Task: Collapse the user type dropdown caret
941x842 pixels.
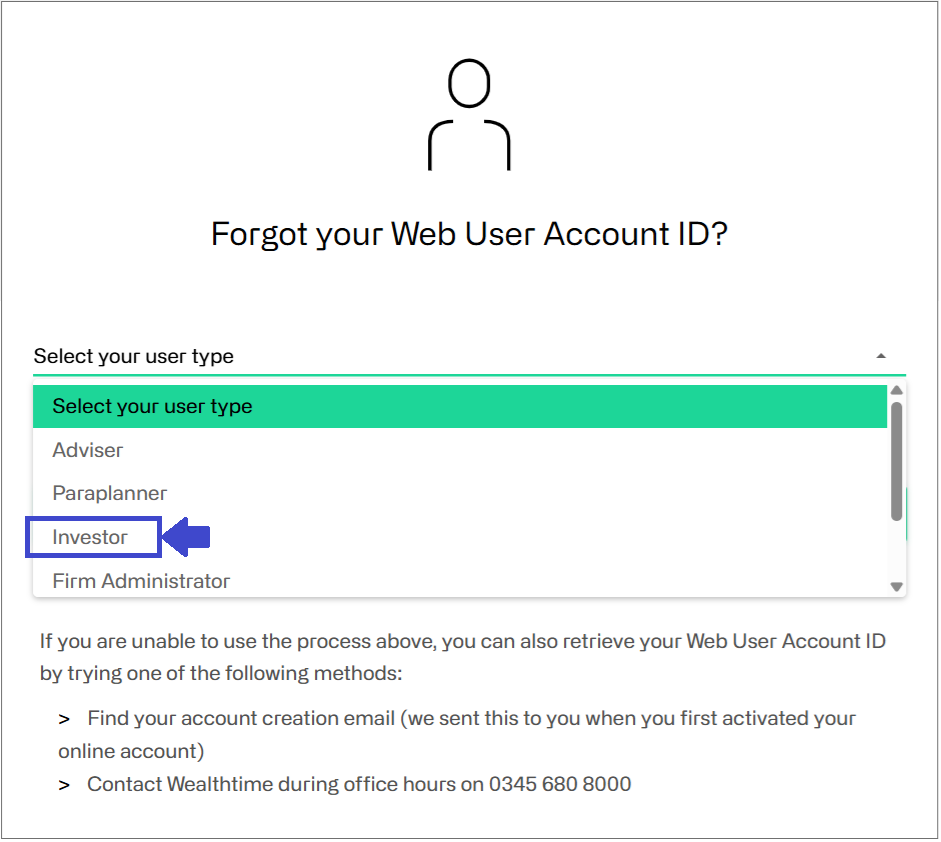Action: (x=880, y=356)
